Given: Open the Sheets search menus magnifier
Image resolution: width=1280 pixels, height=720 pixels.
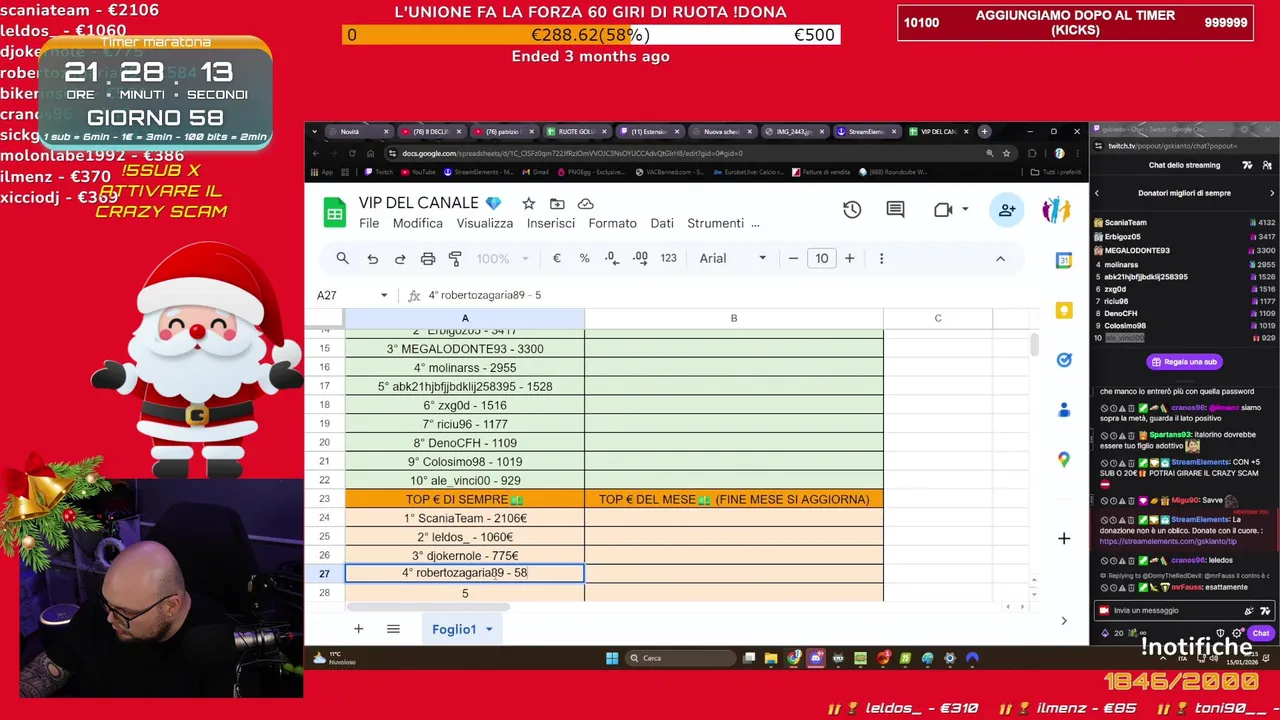Looking at the screenshot, I should (x=342, y=258).
